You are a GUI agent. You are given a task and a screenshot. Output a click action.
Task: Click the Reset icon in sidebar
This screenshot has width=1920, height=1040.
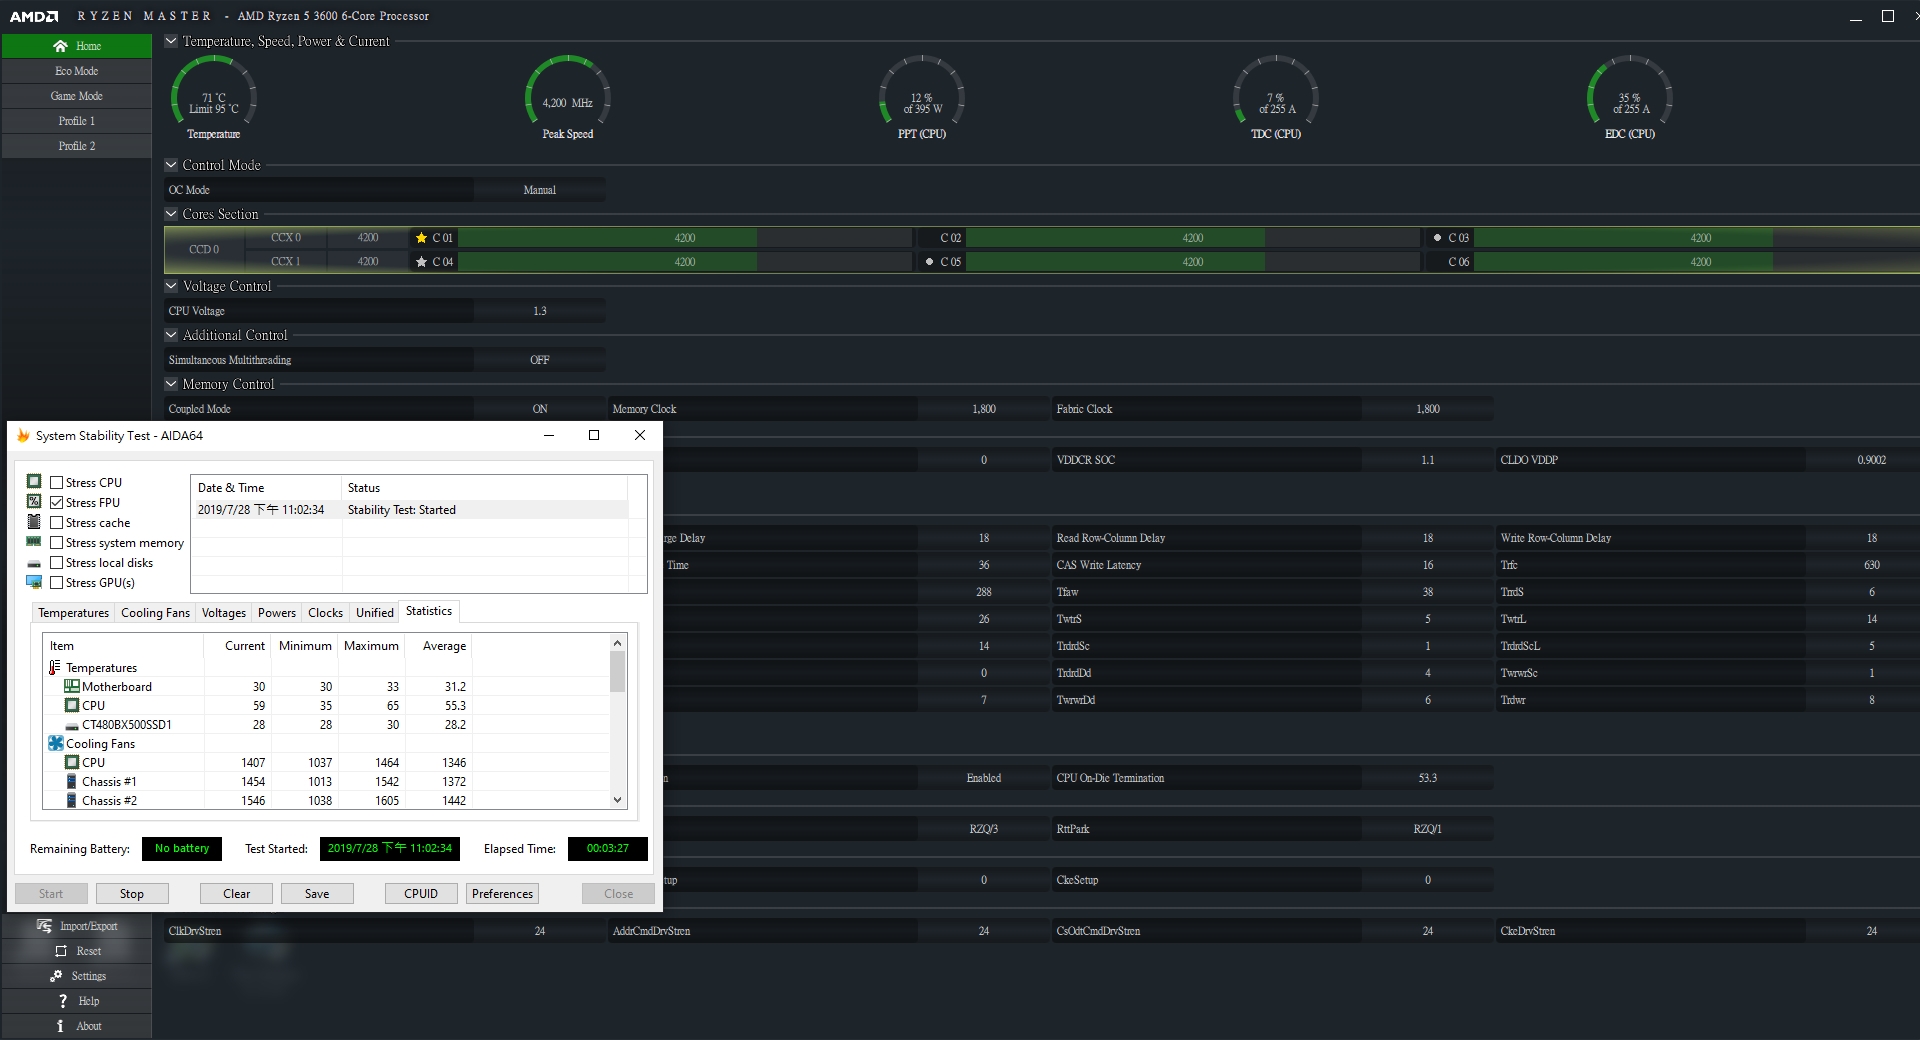pos(61,951)
